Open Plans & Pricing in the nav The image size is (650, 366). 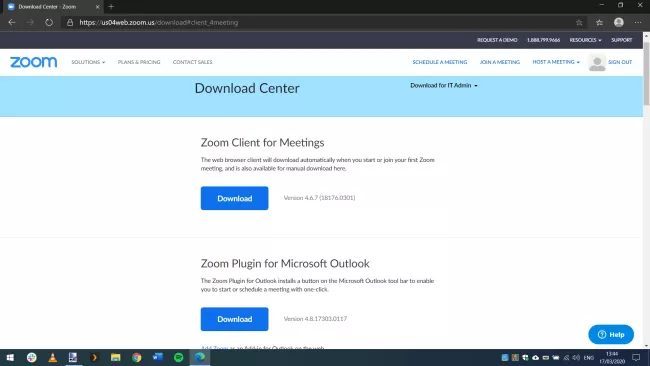[139, 62]
